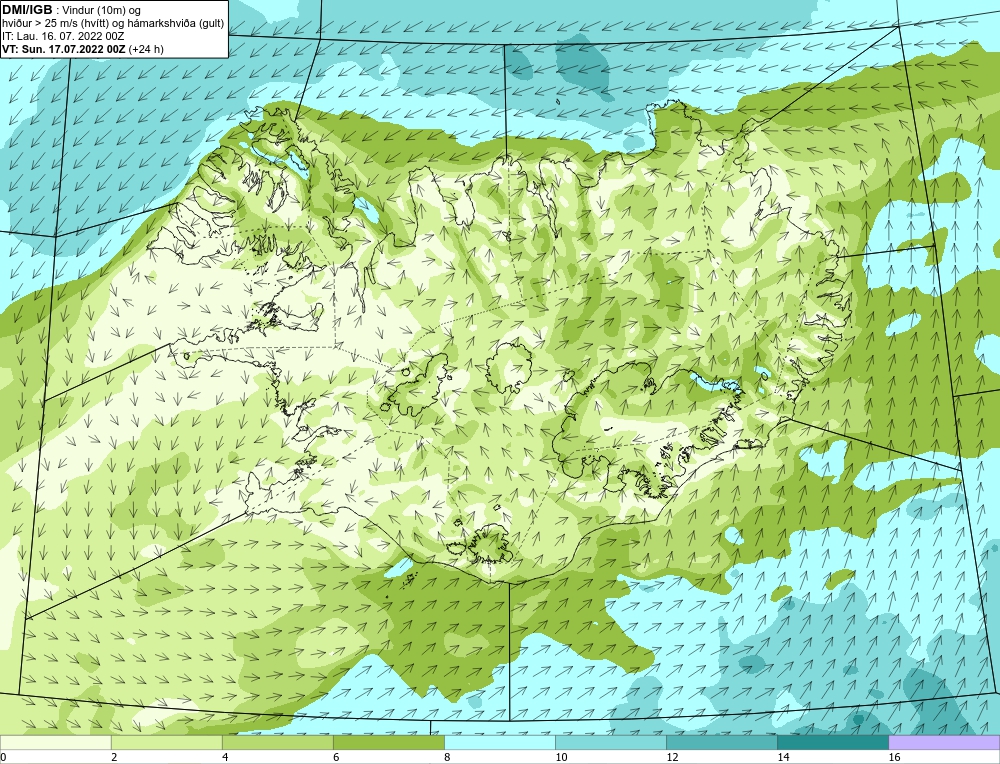Click the 'IT: Lau. 16. 07. 2022 00Z' line

[63, 36]
